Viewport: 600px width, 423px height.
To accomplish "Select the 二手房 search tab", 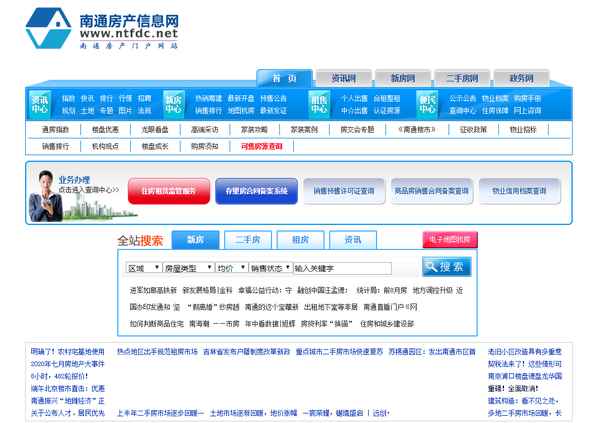I will (x=247, y=240).
